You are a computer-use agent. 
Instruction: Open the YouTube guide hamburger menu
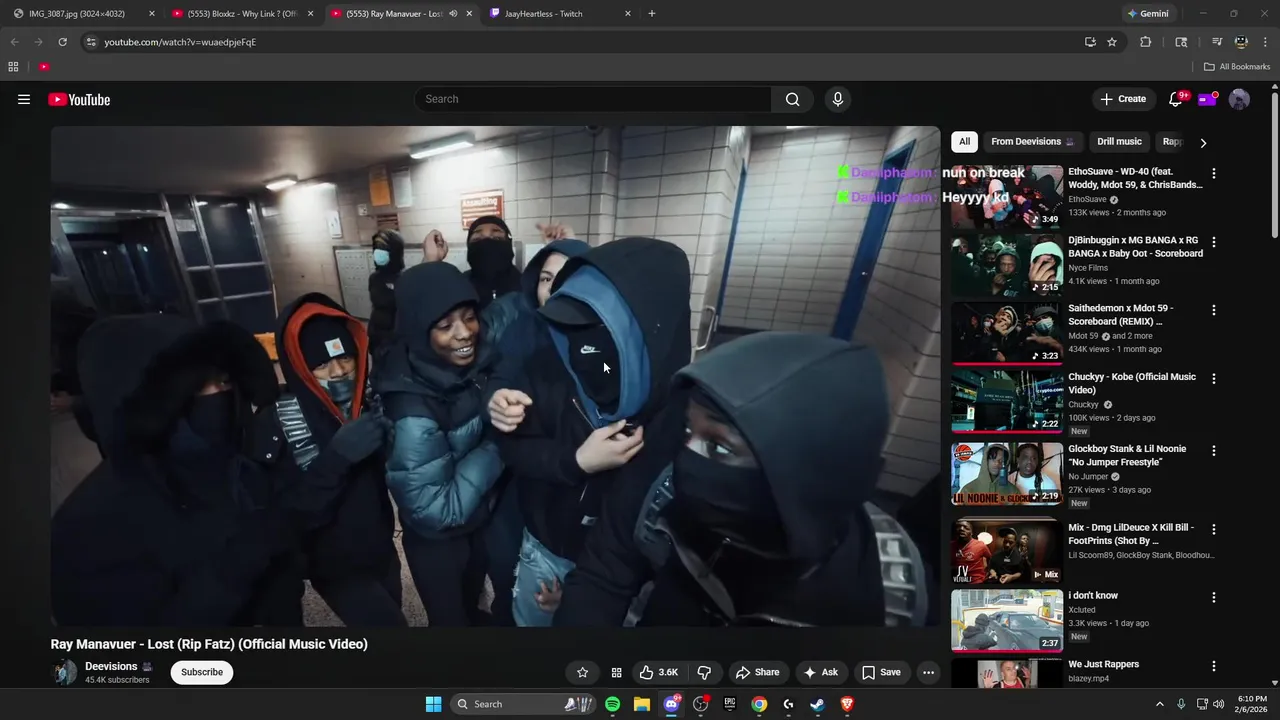(x=24, y=99)
